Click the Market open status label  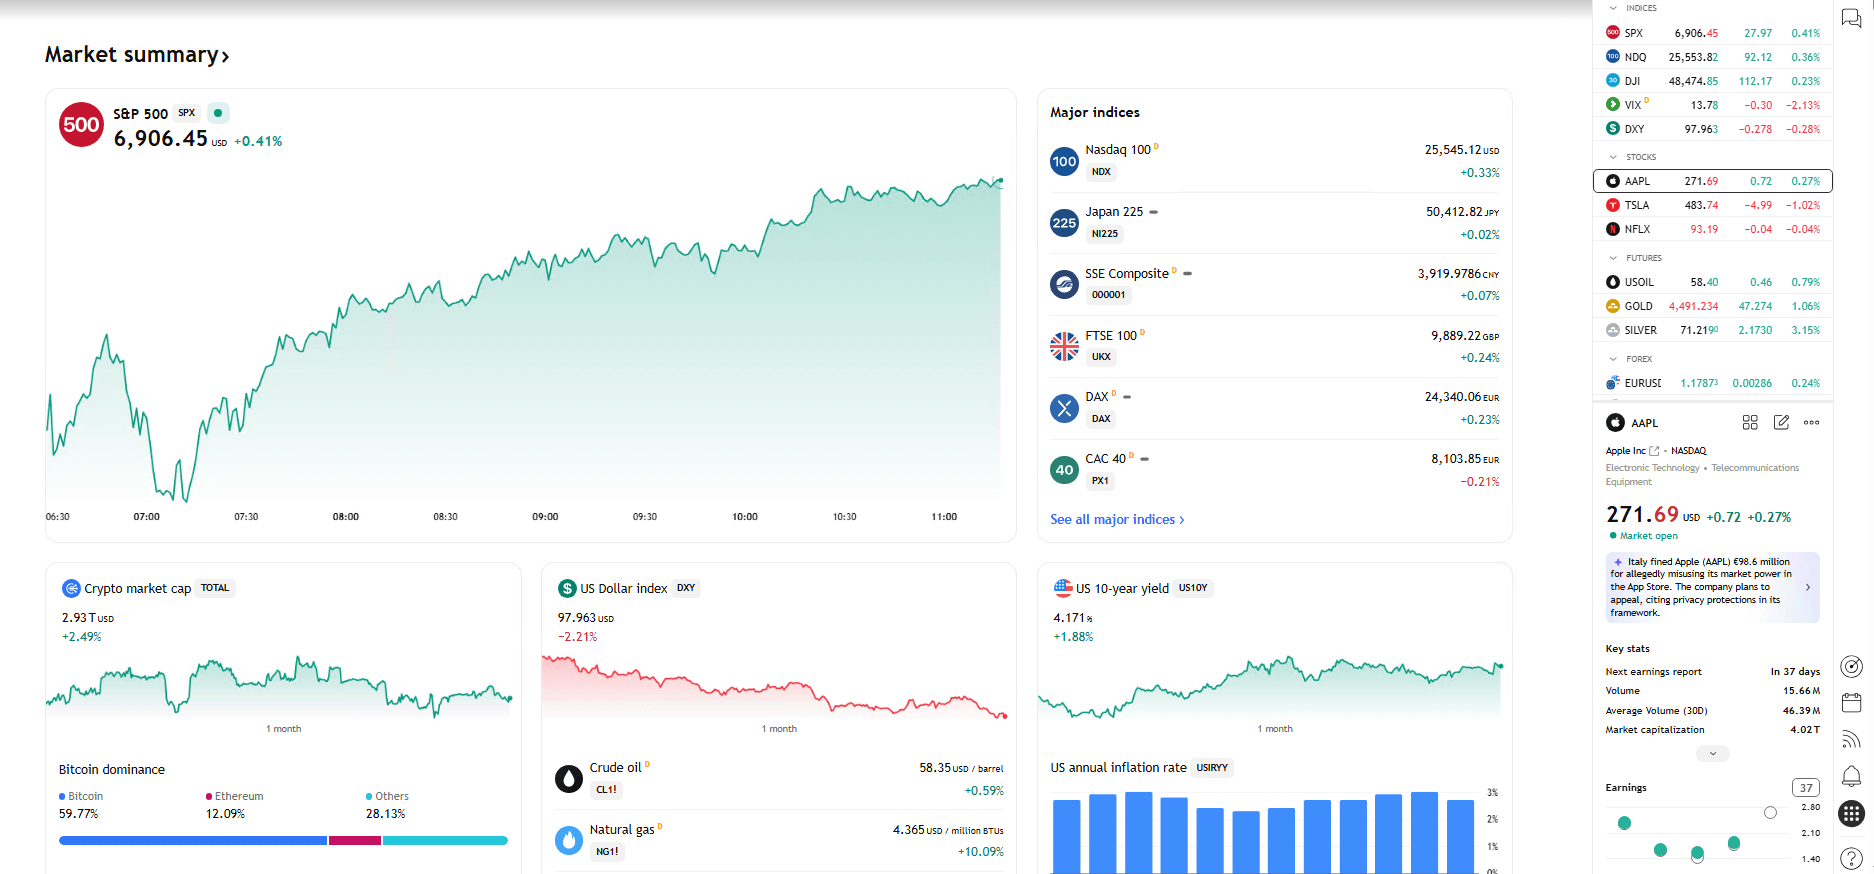tap(1648, 536)
